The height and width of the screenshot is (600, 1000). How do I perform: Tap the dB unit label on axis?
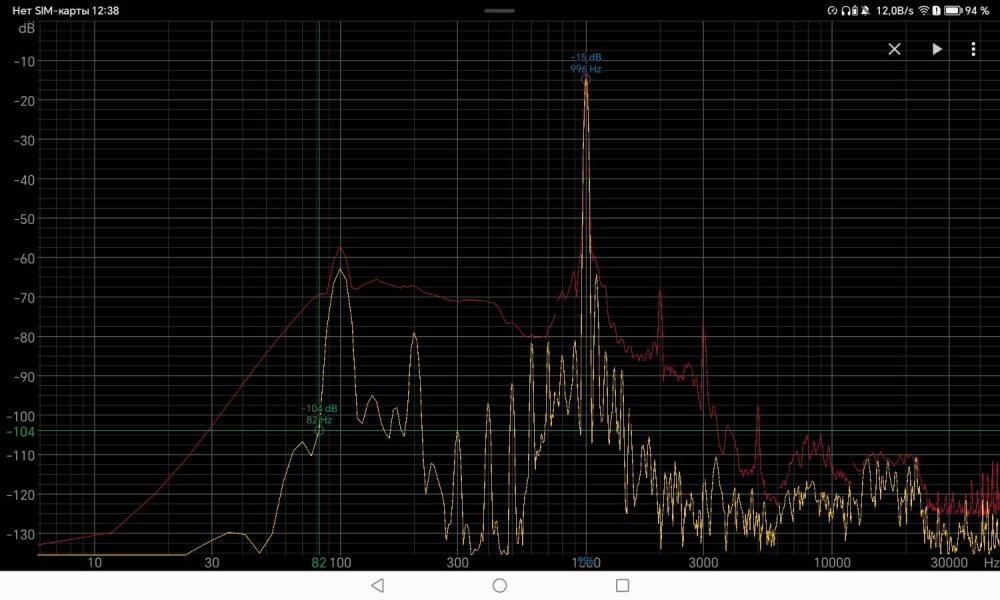[26, 28]
